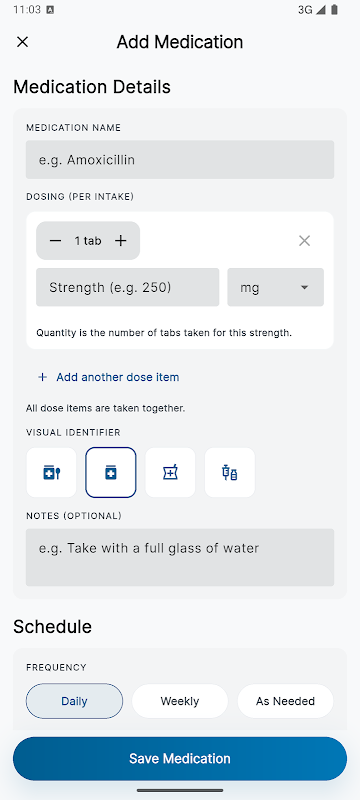This screenshot has height=800, width=360.
Task: Select the medicine bottle with spoon icon
Action: coord(52,472)
